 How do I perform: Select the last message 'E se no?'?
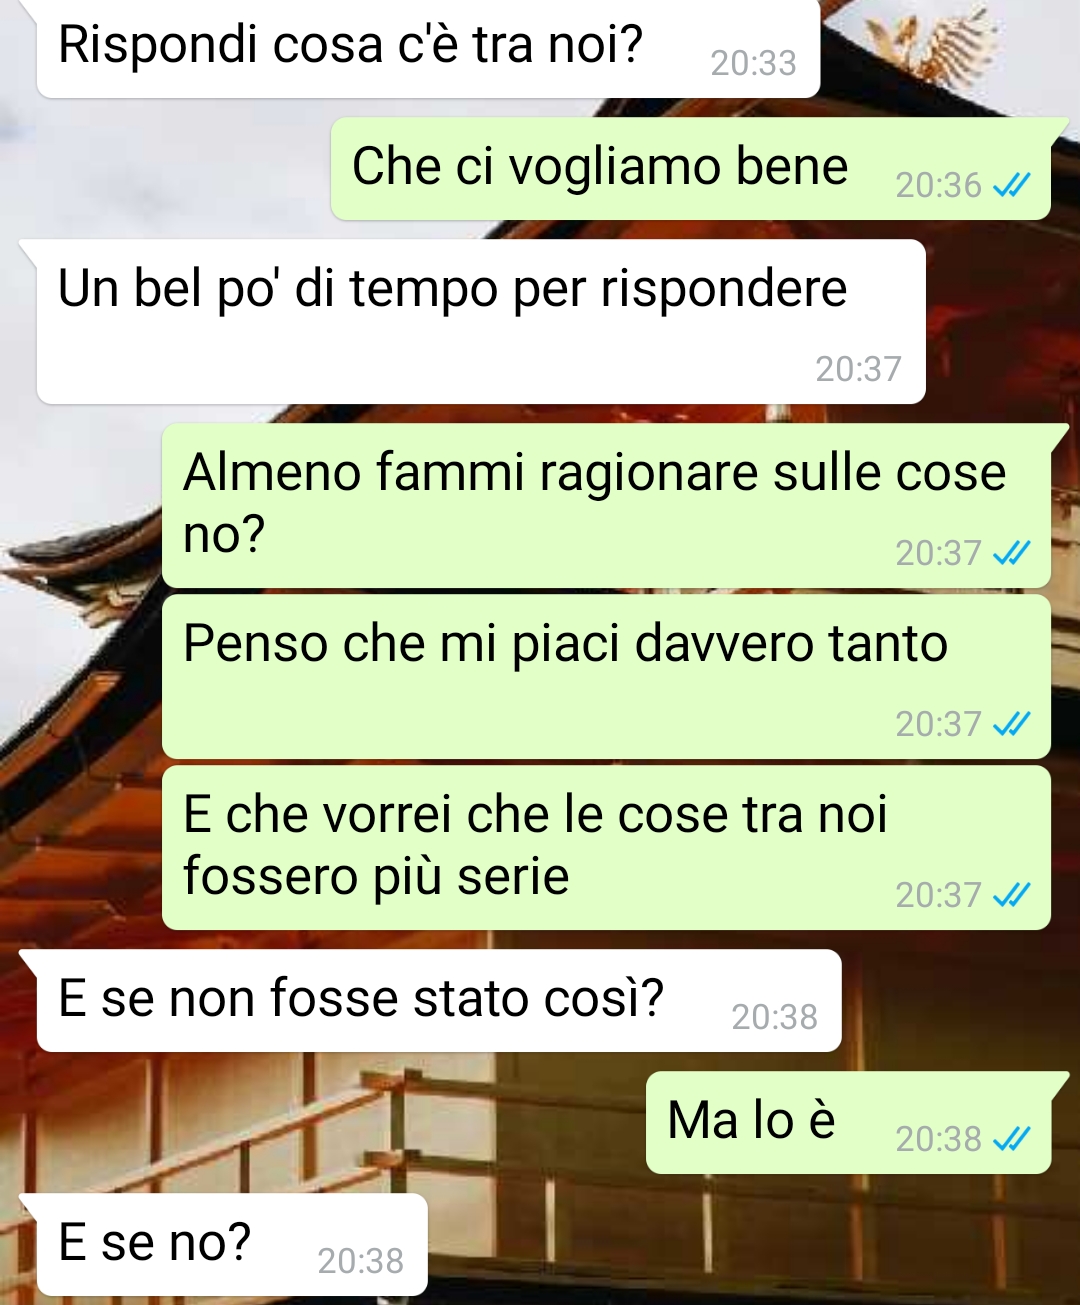click(232, 1244)
